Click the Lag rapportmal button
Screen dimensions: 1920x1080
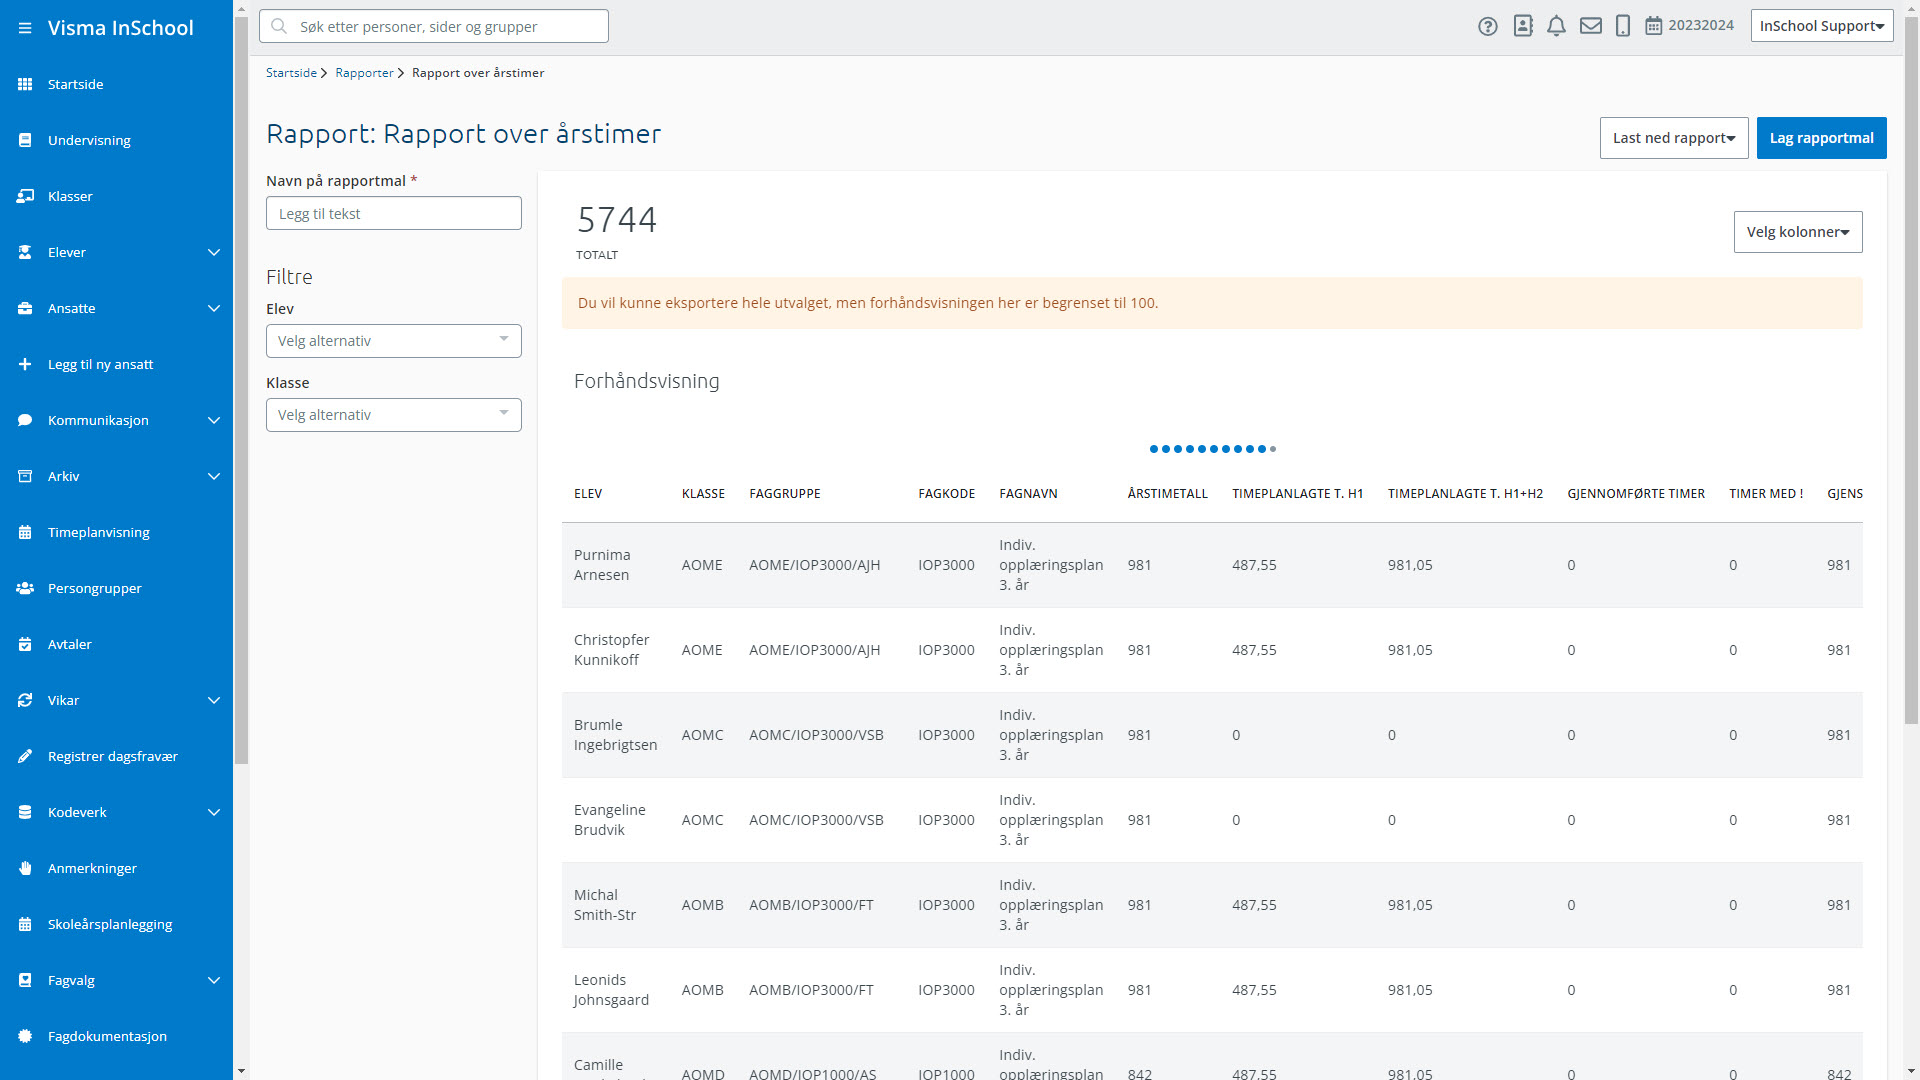coord(1822,138)
